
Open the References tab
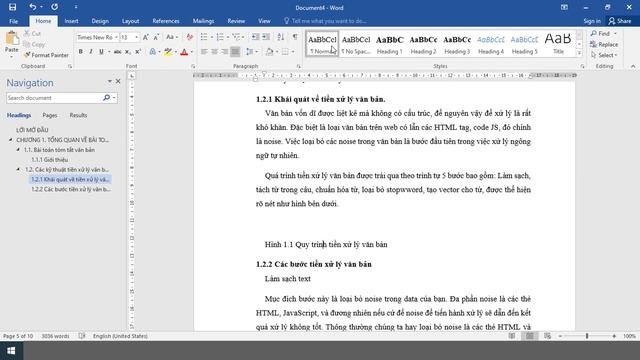click(x=166, y=21)
